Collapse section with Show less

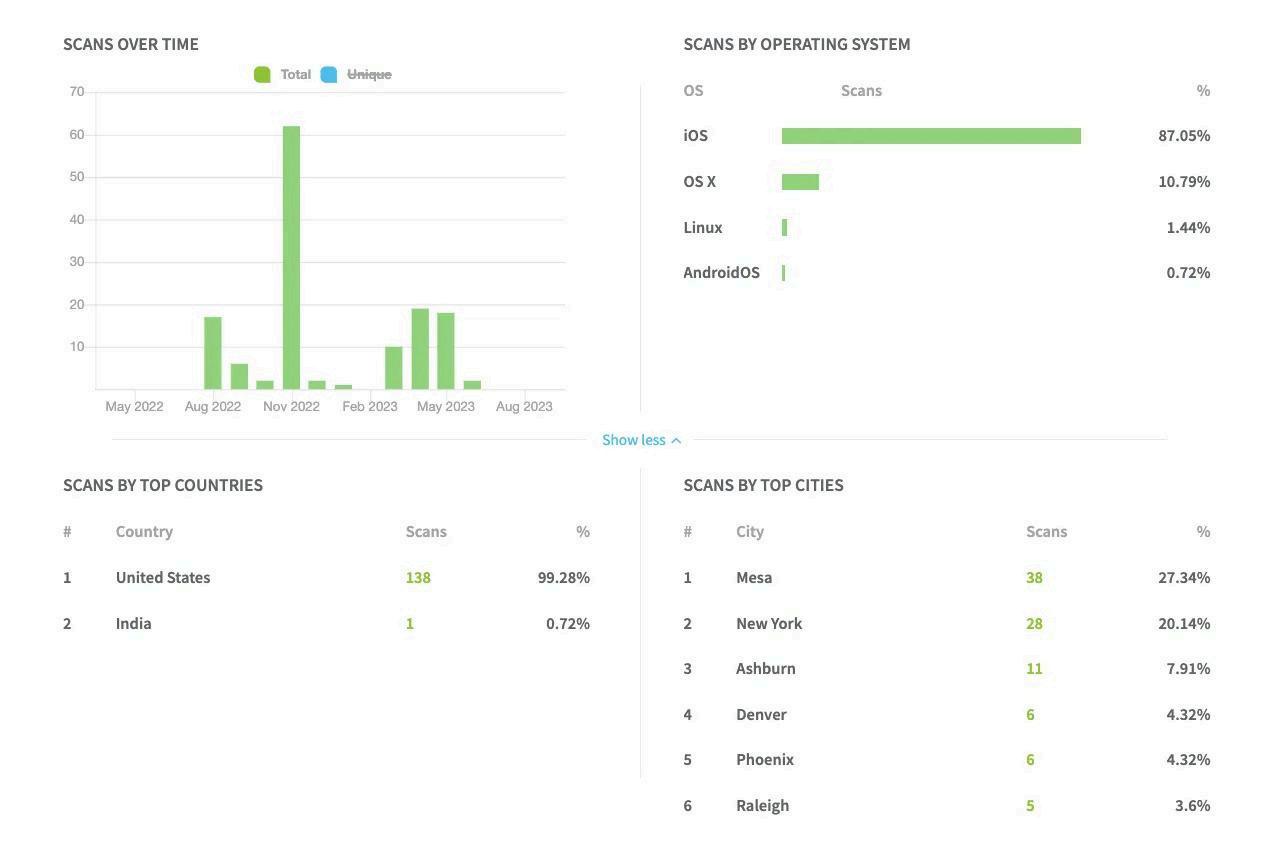641,440
